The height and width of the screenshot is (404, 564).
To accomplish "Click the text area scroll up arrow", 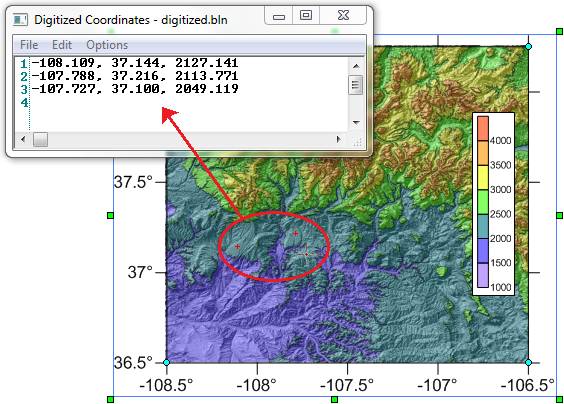I will point(356,66).
